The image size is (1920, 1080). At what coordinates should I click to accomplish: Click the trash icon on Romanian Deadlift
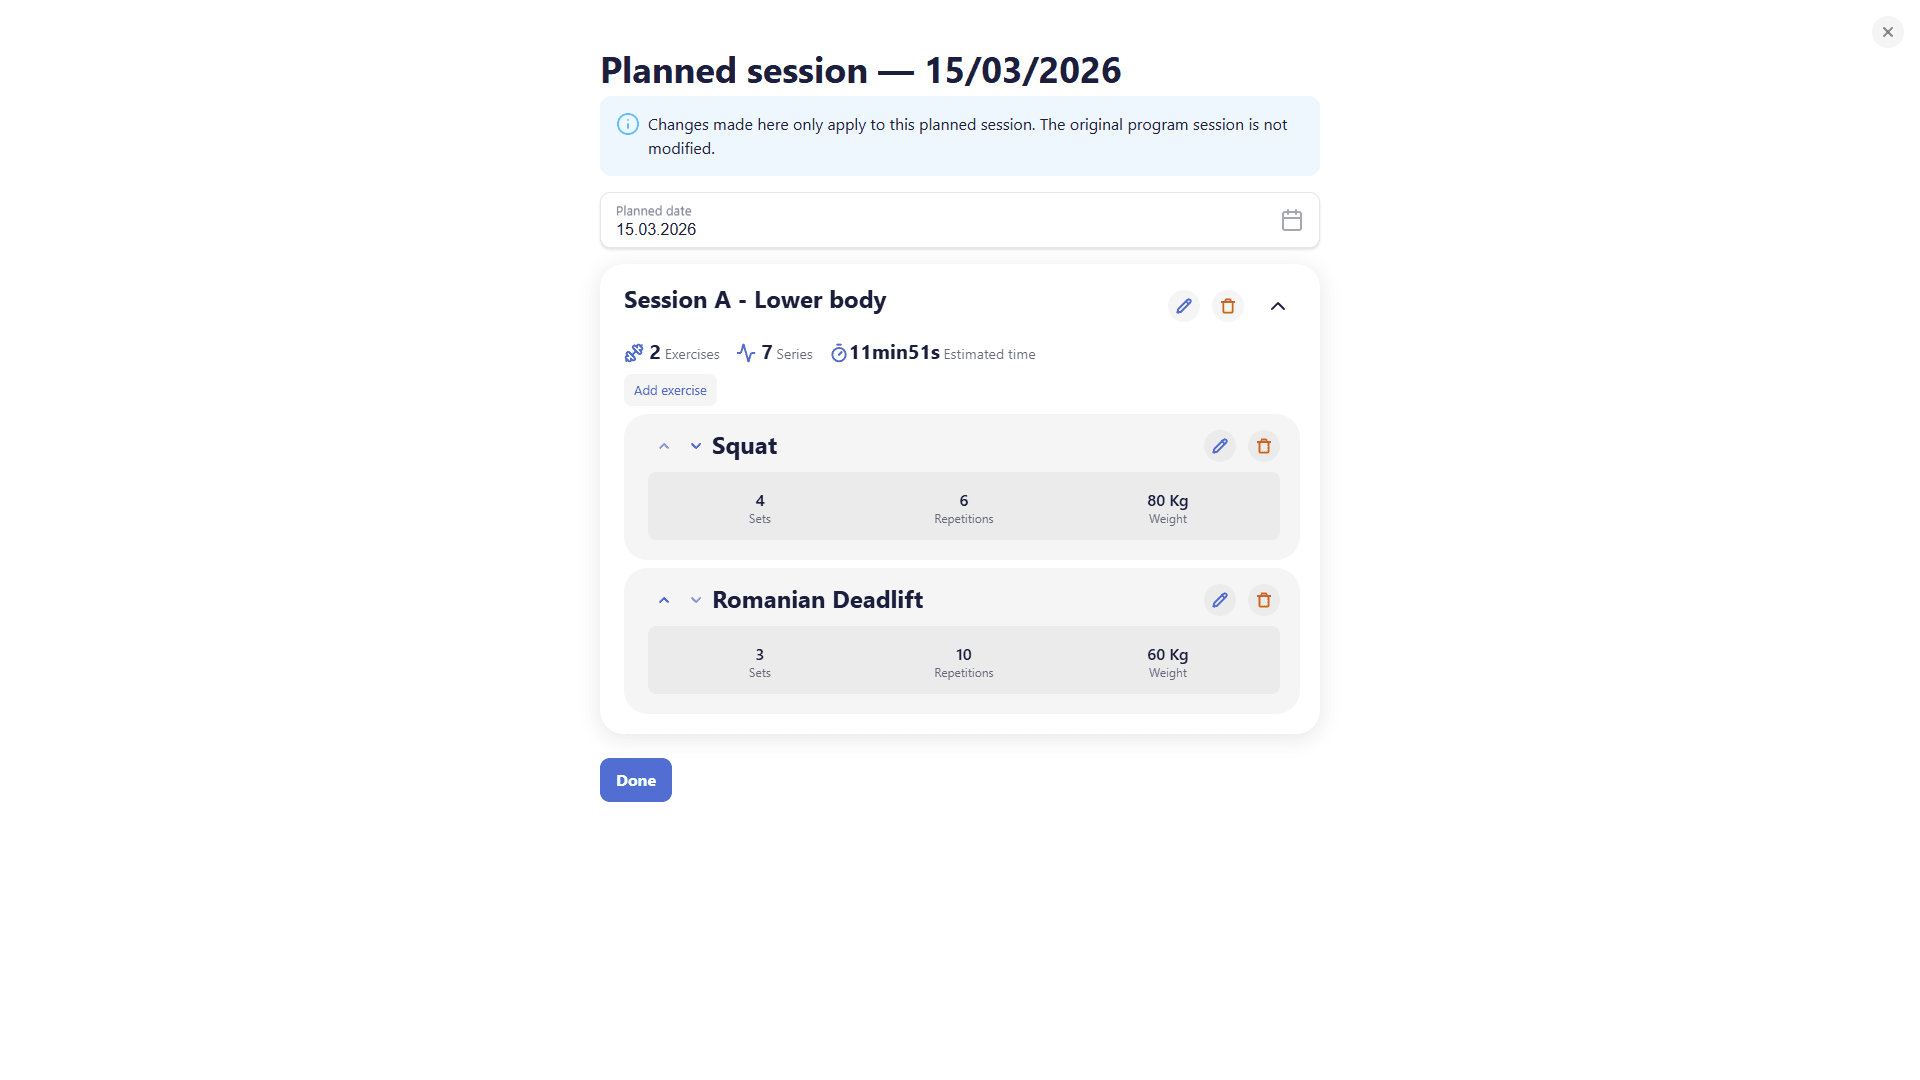coord(1263,600)
